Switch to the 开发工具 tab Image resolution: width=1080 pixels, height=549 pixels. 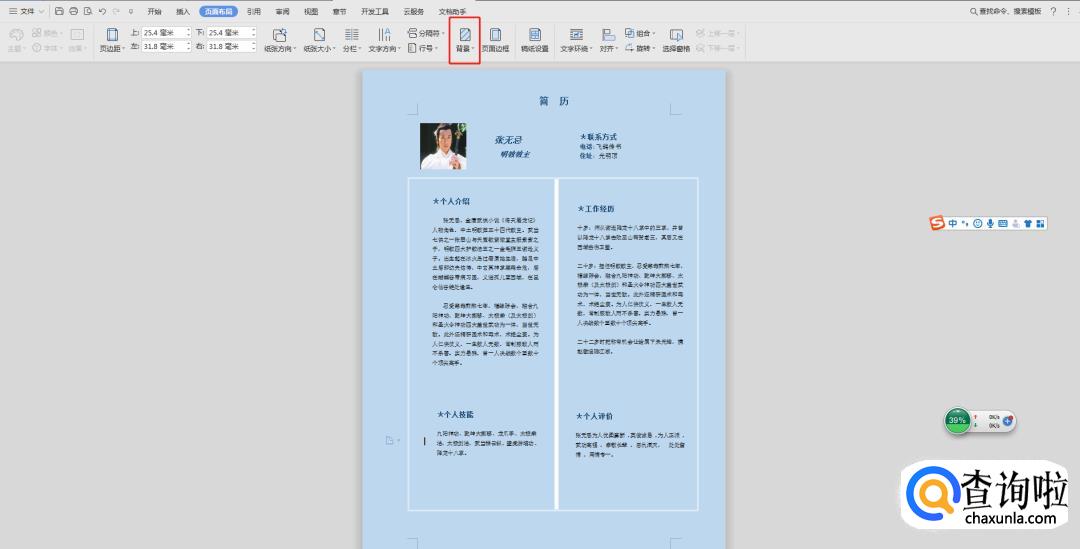375,12
